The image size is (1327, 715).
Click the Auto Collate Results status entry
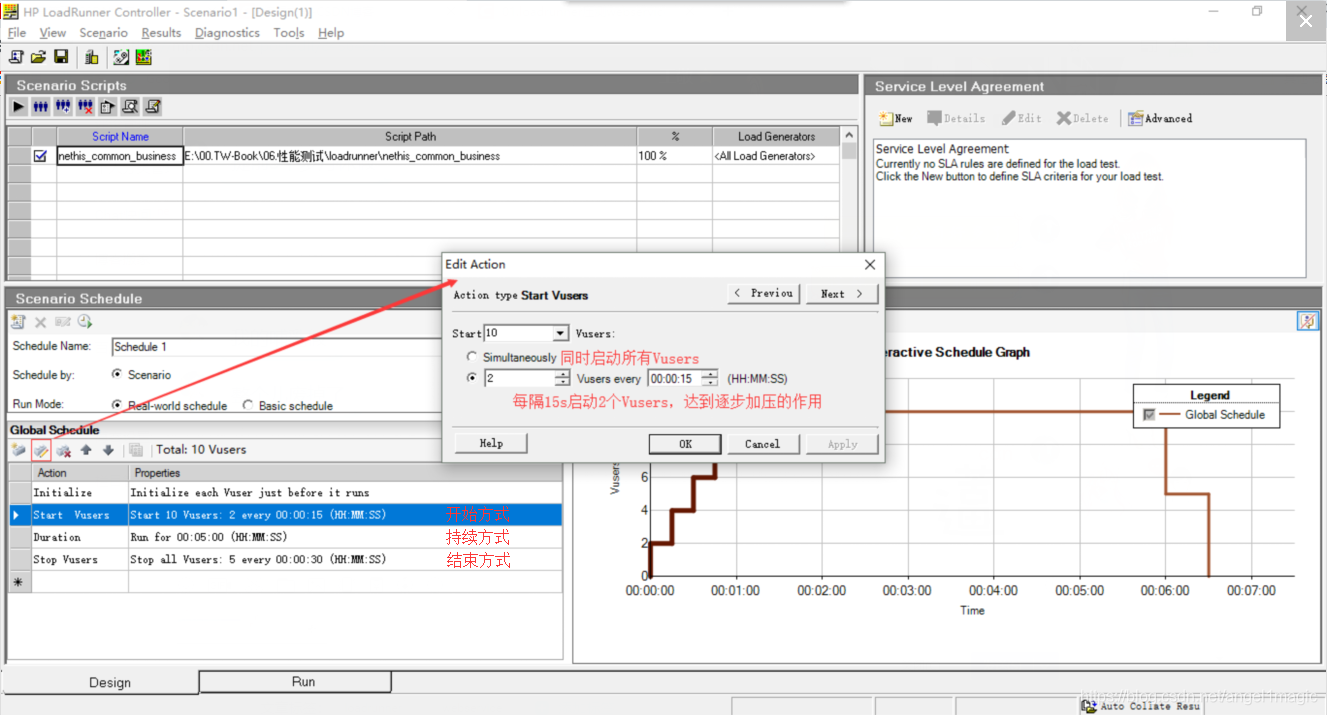point(1141,706)
